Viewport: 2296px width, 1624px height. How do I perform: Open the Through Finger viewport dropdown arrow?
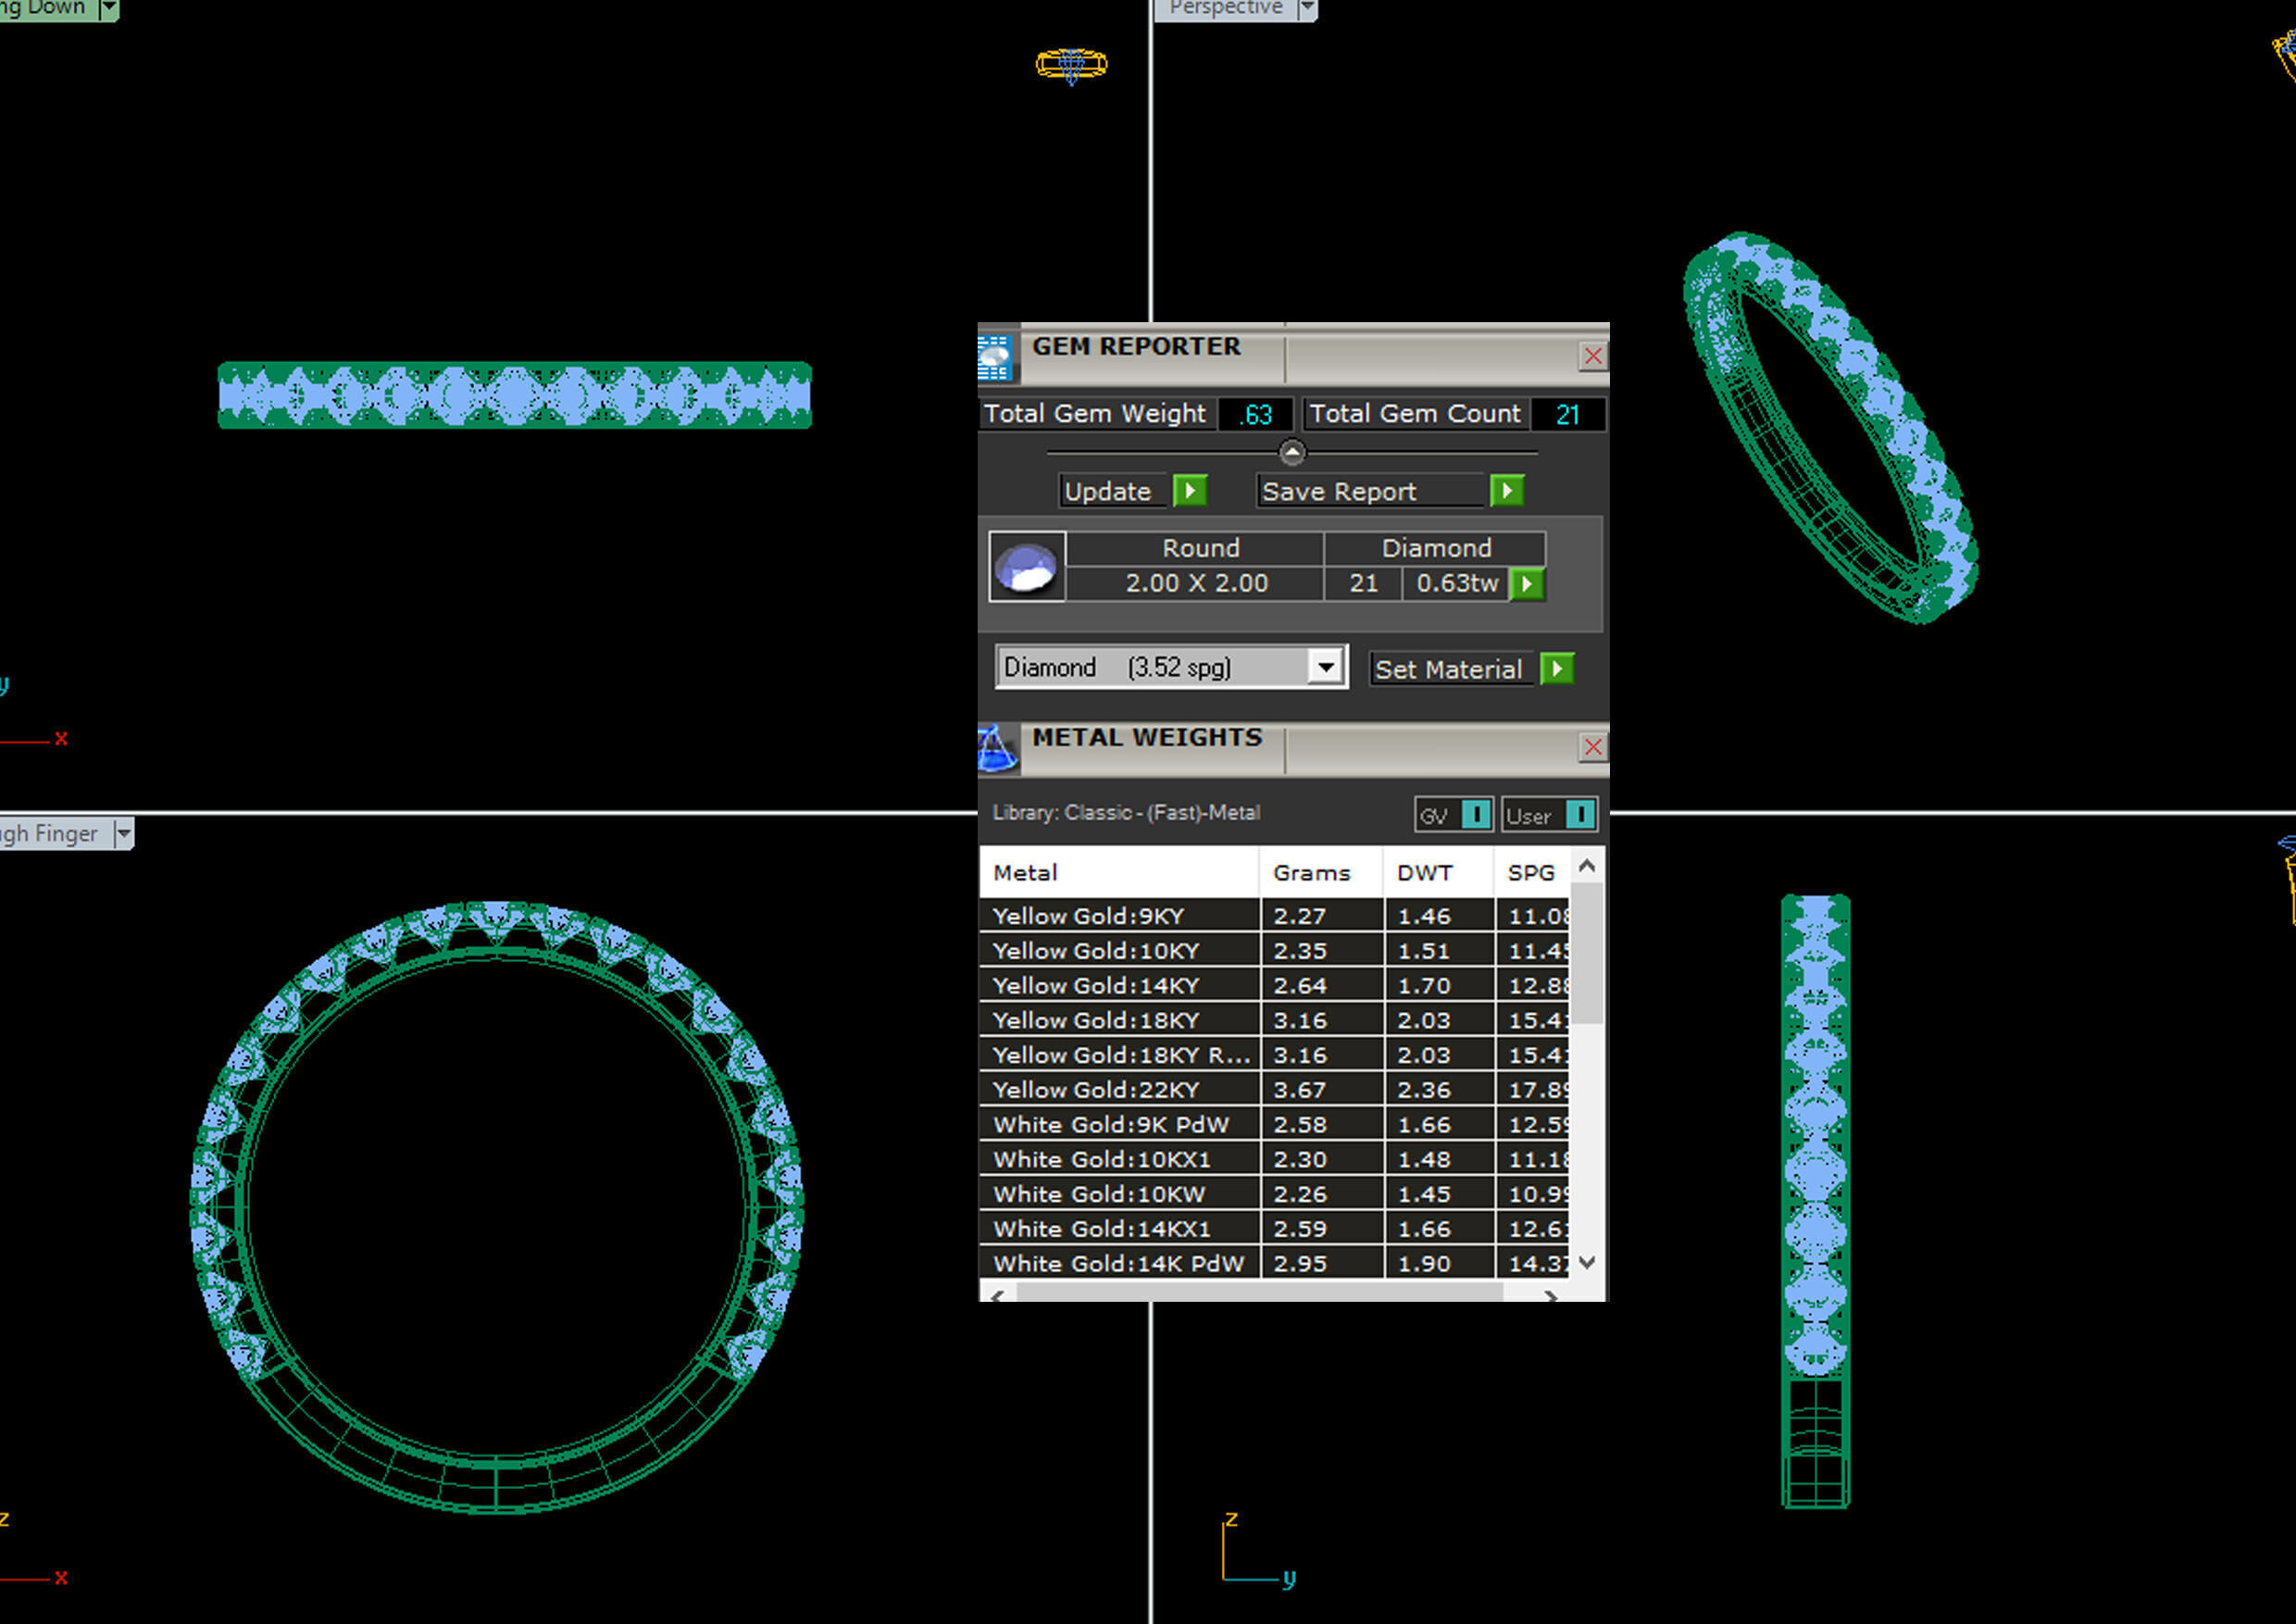123,833
